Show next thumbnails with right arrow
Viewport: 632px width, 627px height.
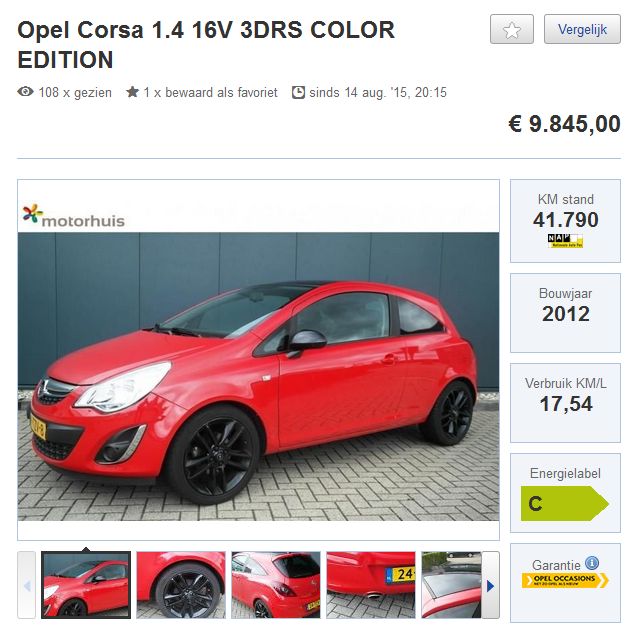pyautogui.click(x=491, y=585)
